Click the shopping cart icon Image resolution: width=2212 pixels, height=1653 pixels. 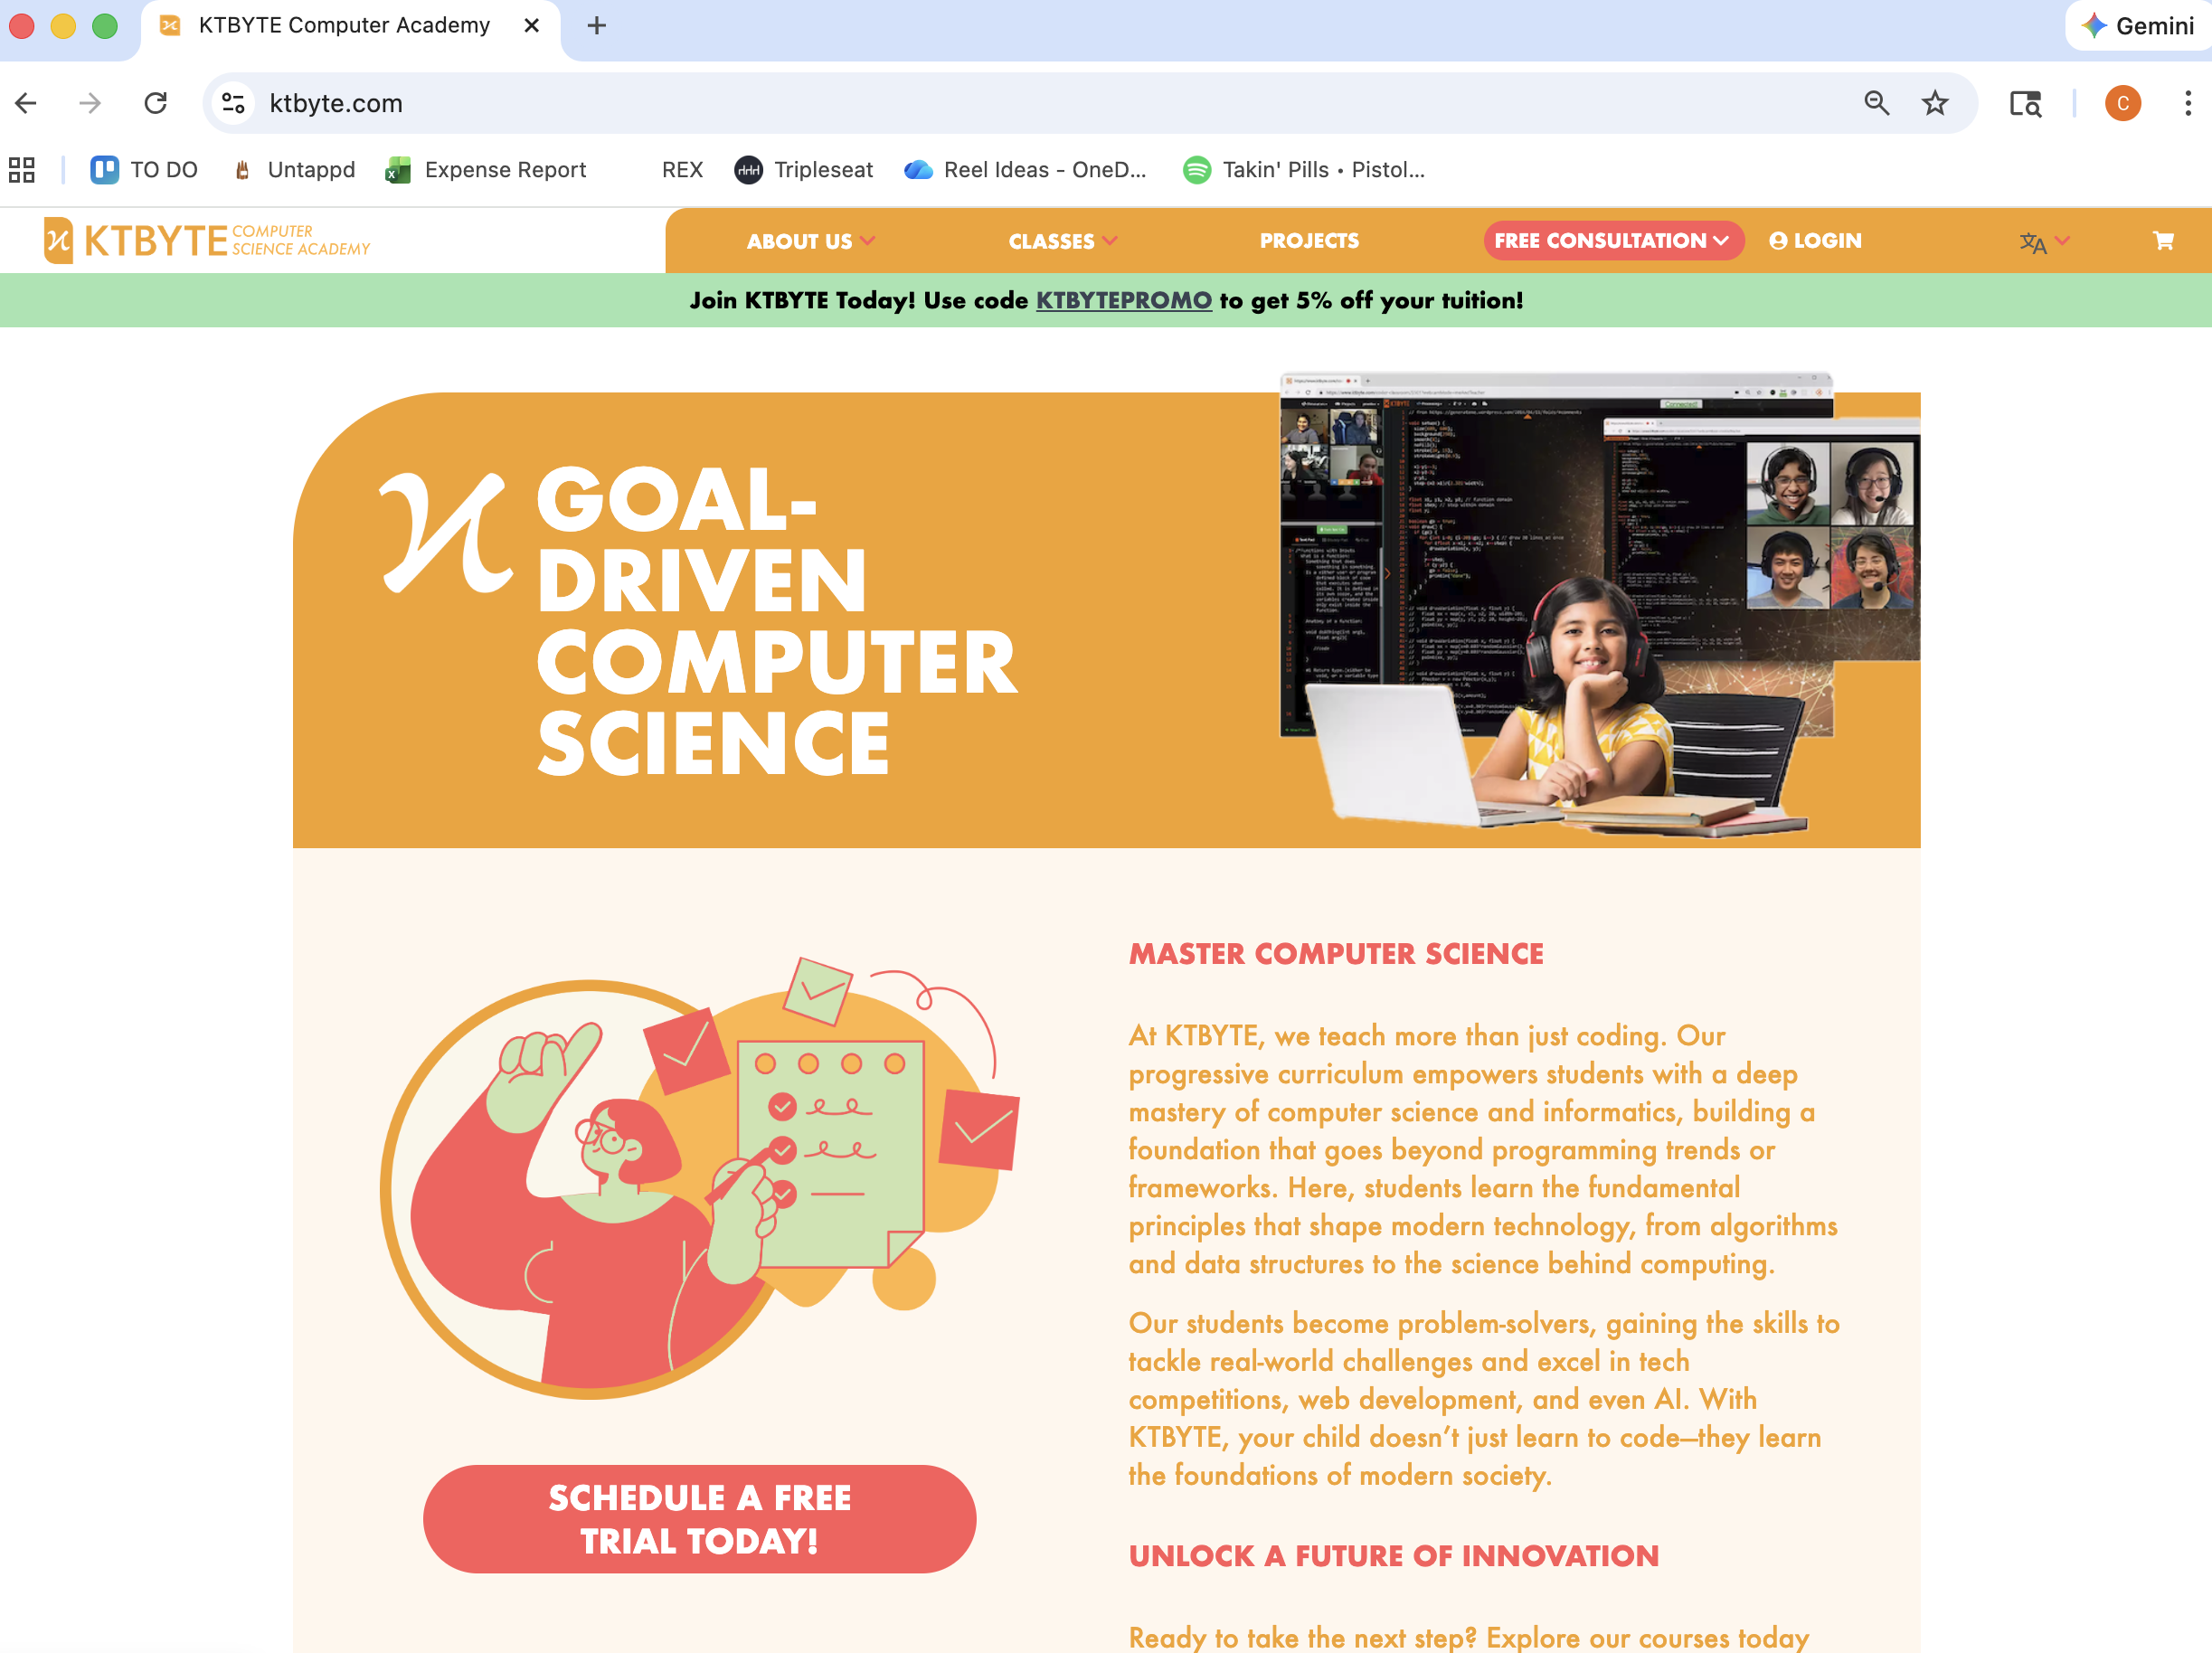point(2162,241)
